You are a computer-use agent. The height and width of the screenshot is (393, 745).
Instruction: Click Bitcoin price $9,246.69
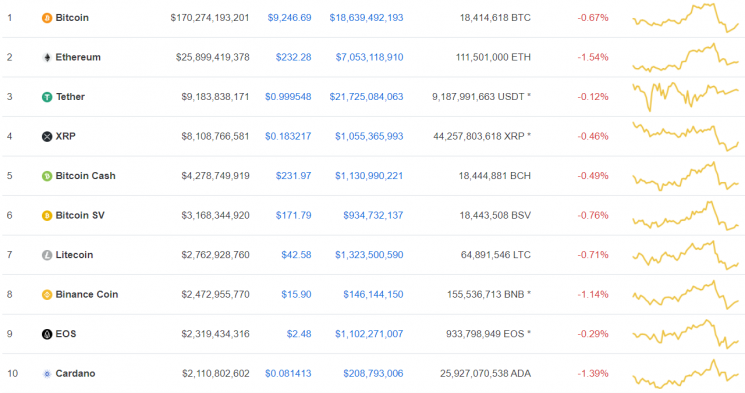[289, 18]
